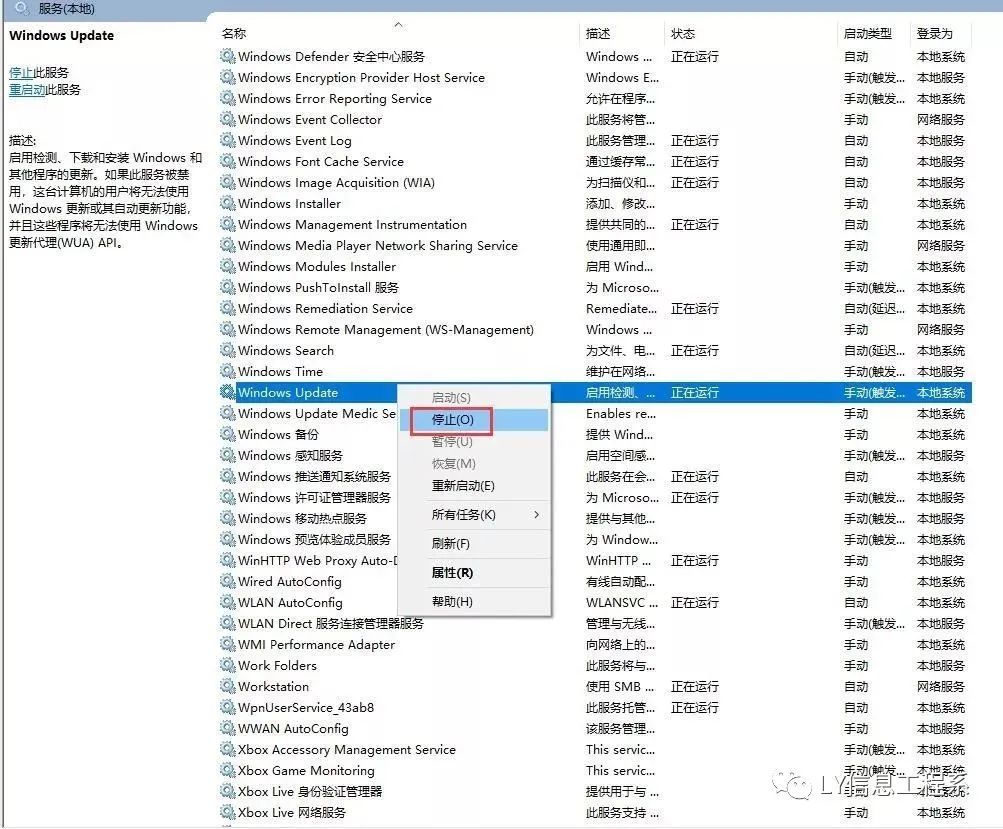This screenshot has width=1003, height=829.
Task: Click the gear icon of Windows Management Instrumentation
Action: tap(227, 225)
